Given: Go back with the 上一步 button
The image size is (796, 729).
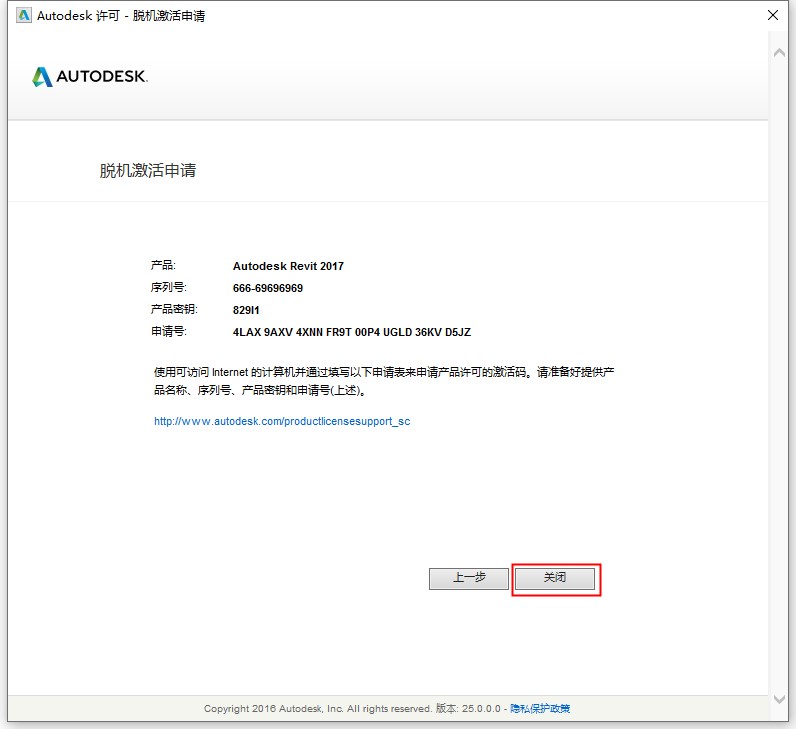Looking at the screenshot, I should click(x=469, y=578).
